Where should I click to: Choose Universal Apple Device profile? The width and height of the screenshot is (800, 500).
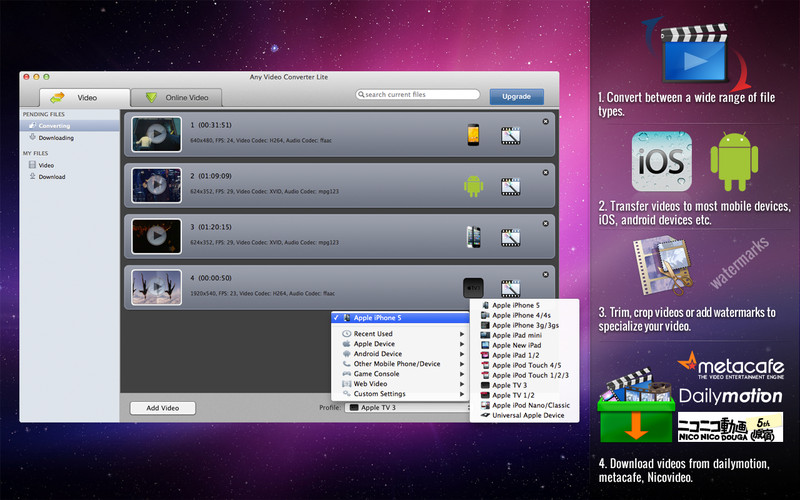[524, 415]
